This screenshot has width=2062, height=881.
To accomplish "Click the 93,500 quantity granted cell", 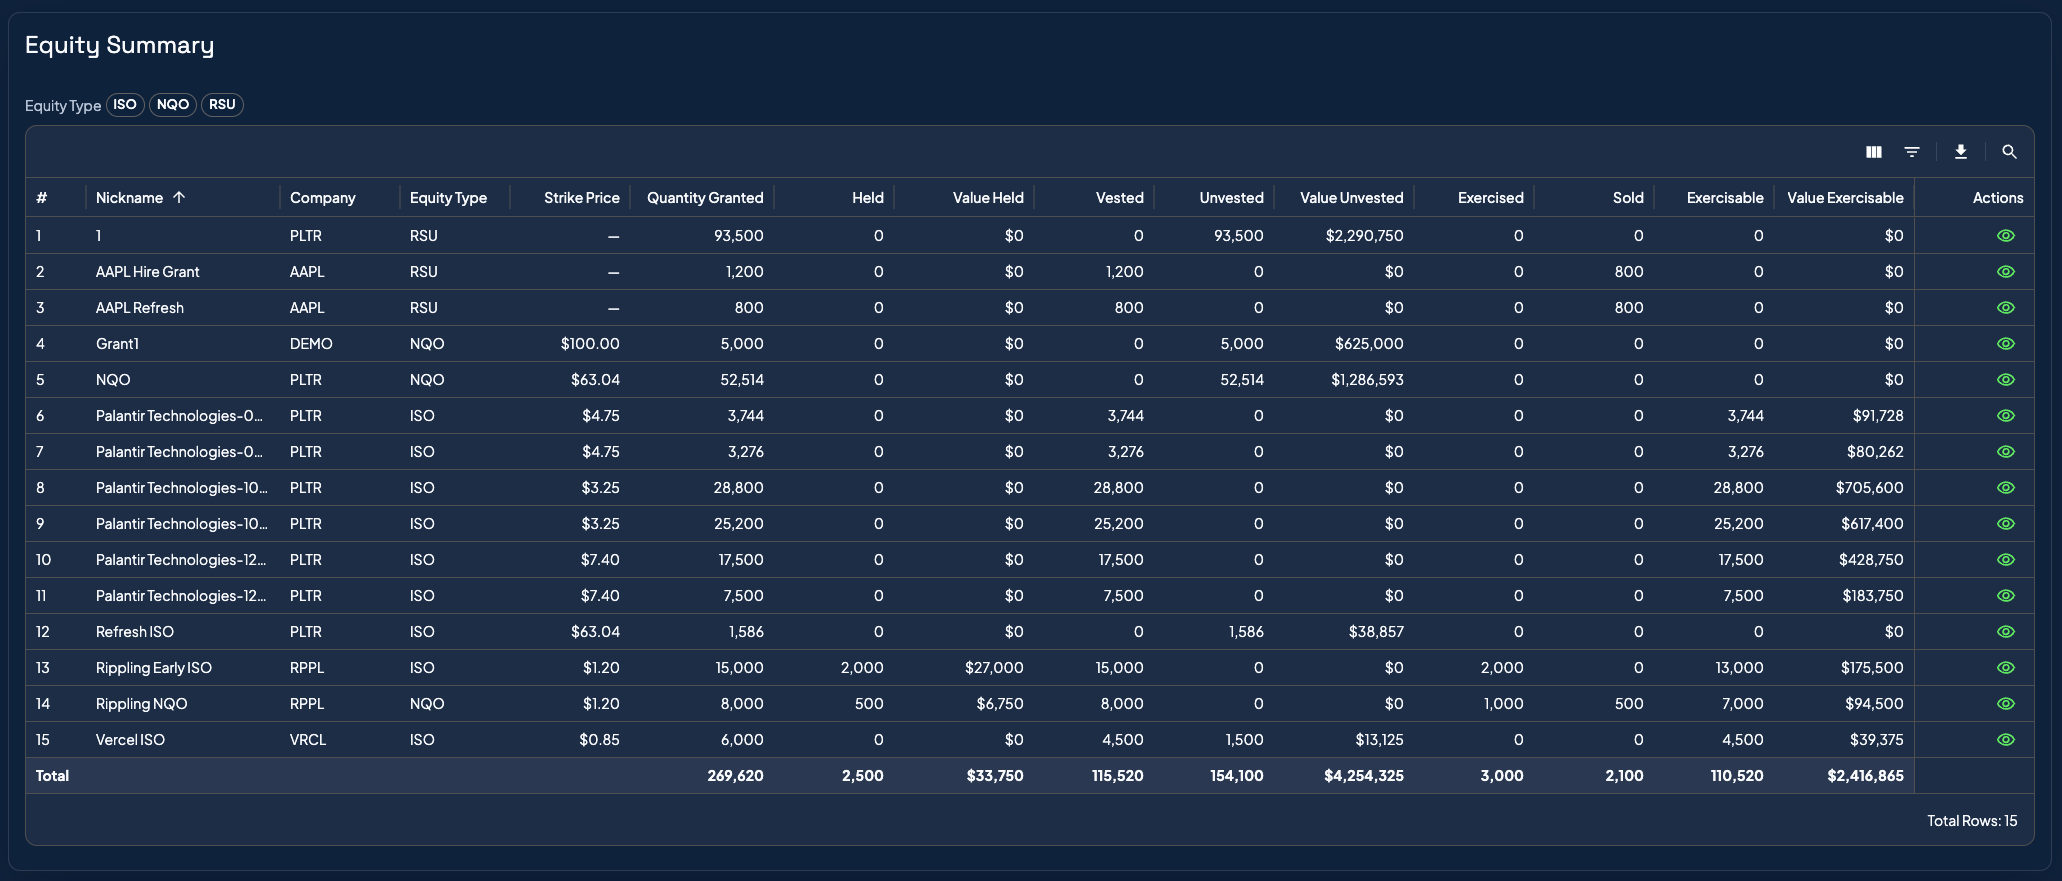I will click(x=739, y=236).
